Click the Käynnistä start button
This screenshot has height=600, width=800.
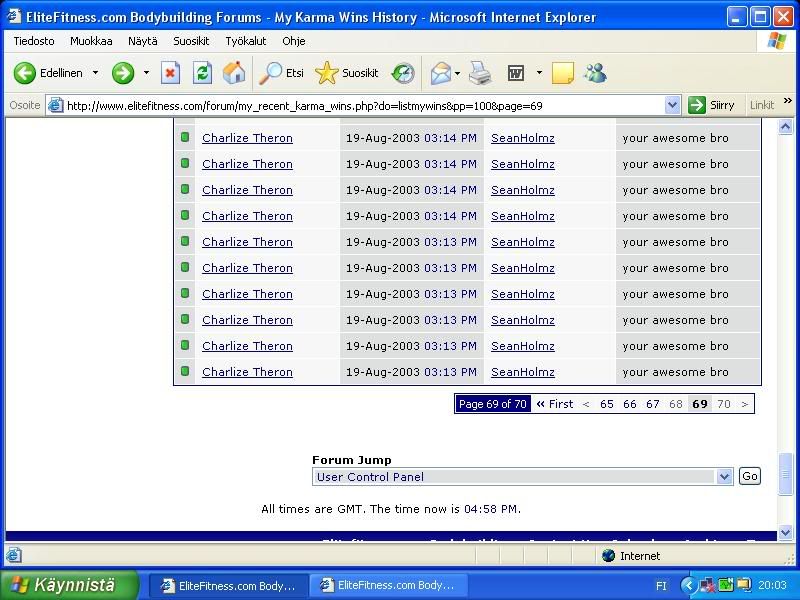click(x=68, y=585)
